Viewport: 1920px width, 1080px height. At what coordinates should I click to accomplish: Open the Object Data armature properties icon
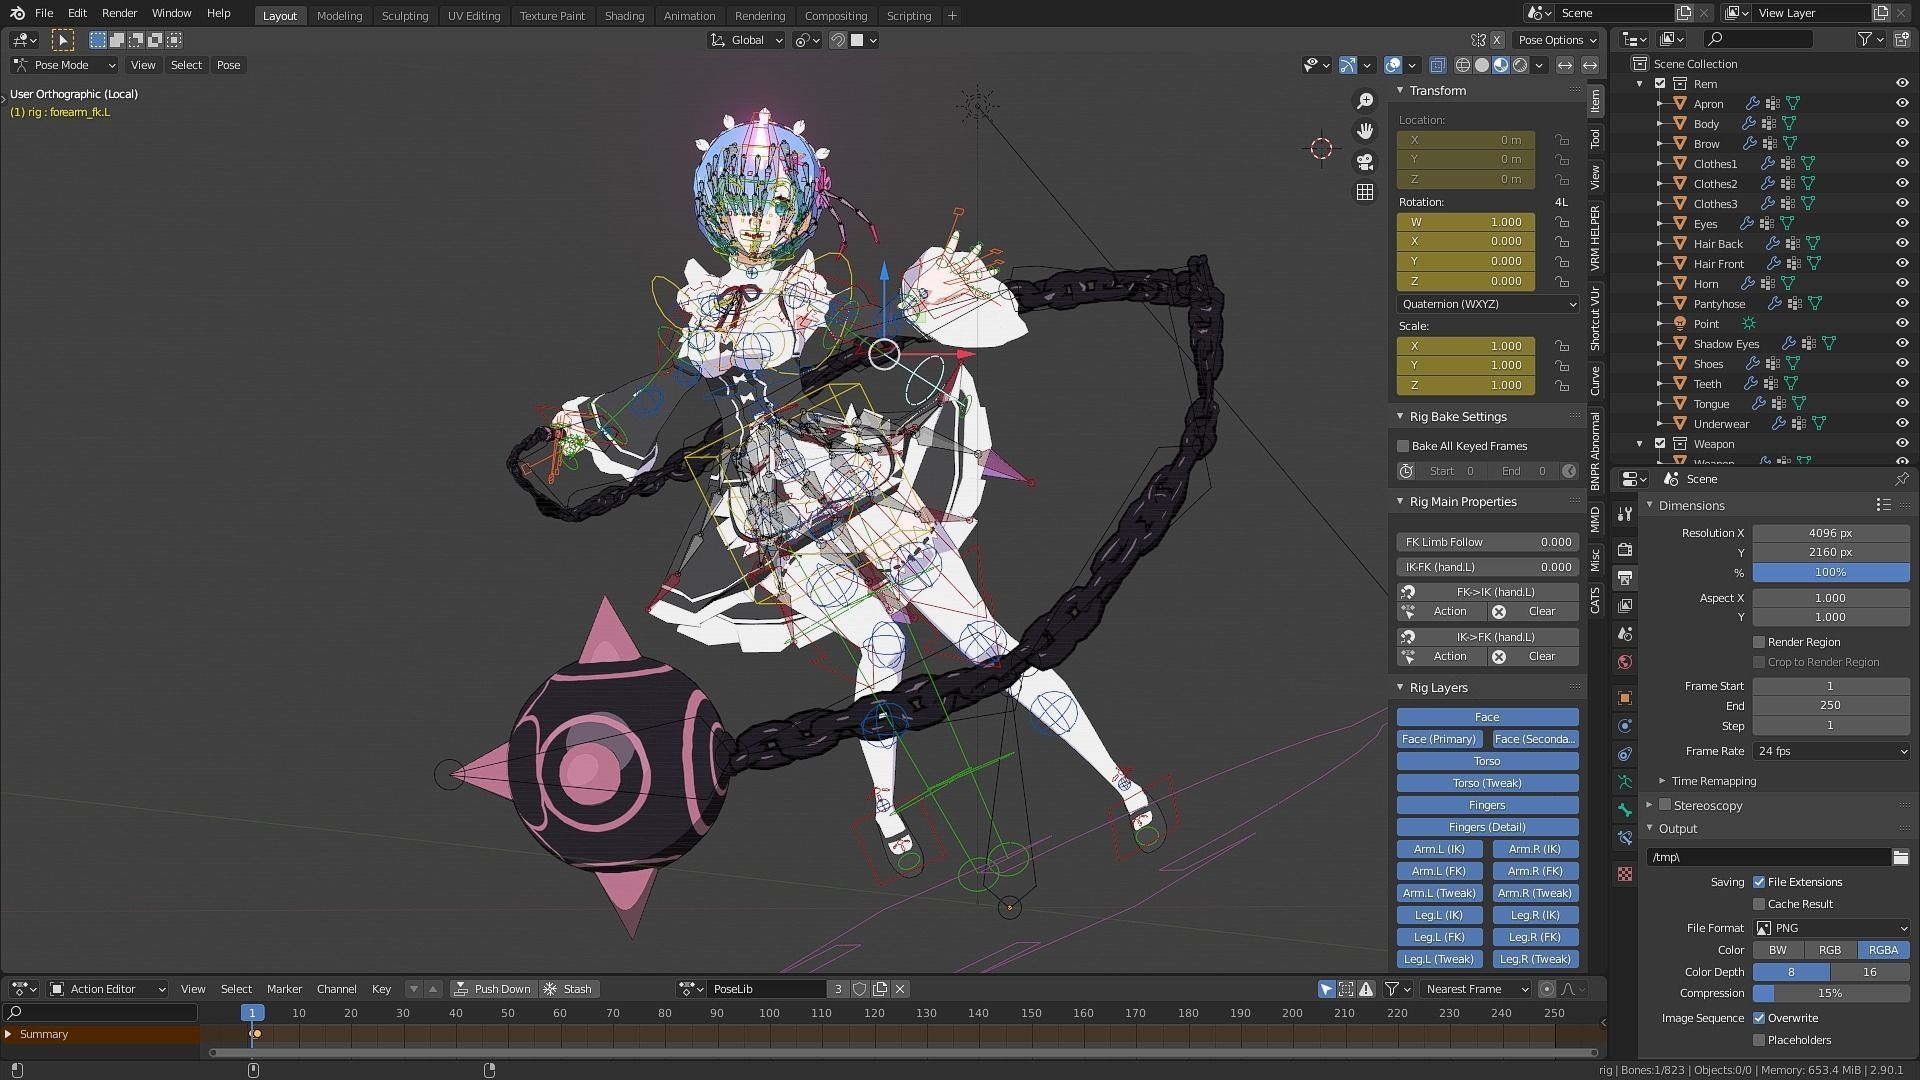[x=1625, y=782]
